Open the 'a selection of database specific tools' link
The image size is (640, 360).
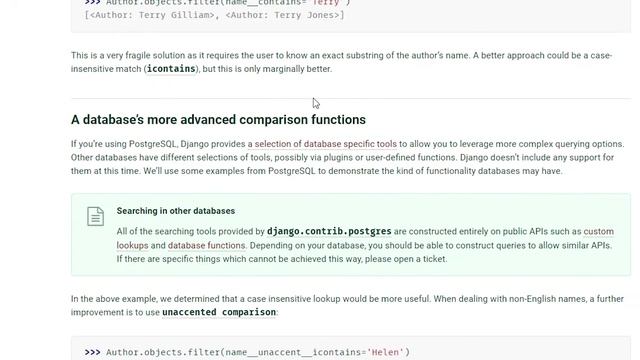tap(322, 144)
